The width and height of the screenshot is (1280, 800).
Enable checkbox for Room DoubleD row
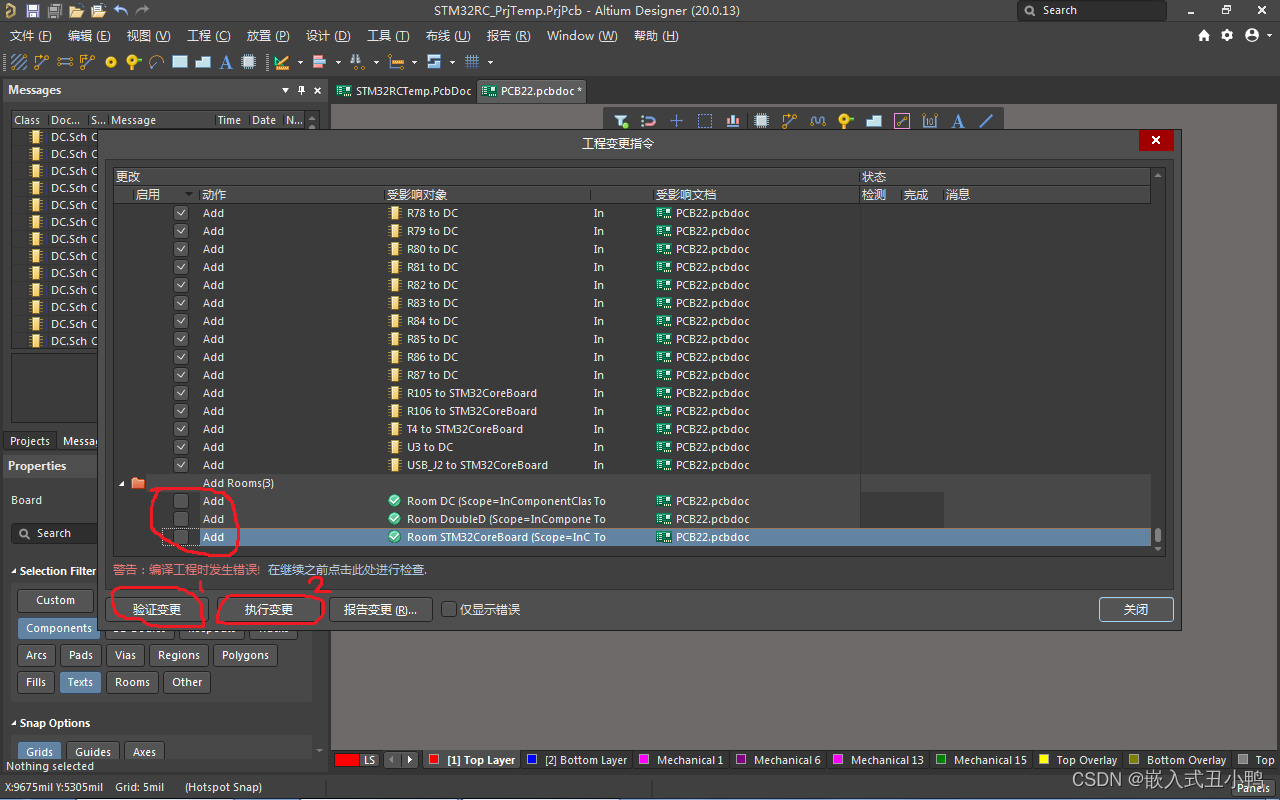[x=181, y=519]
